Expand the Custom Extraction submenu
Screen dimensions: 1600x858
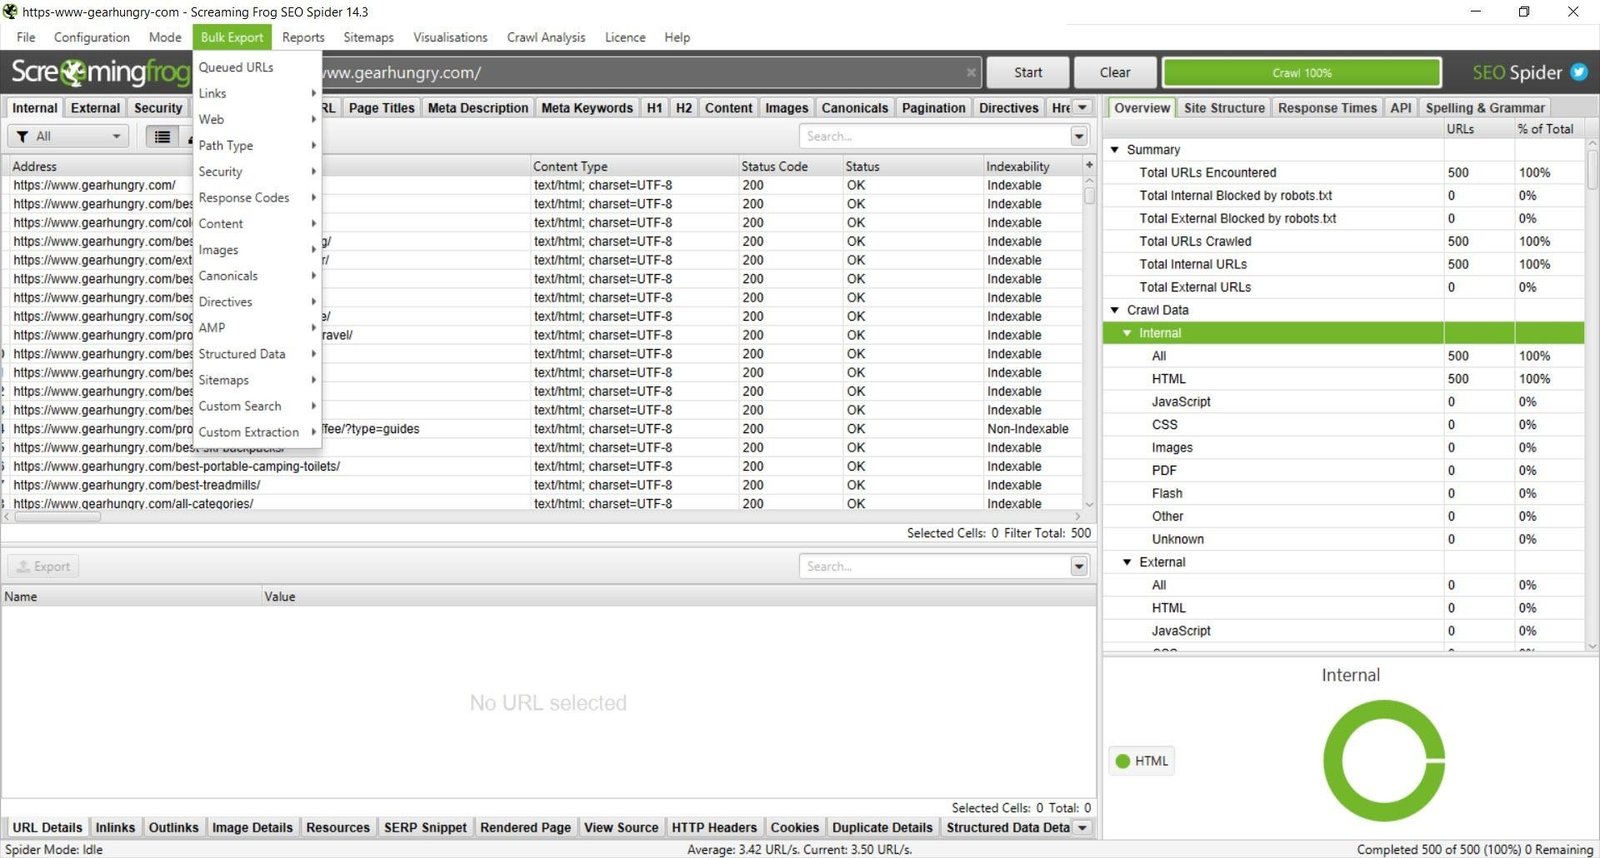coord(257,432)
